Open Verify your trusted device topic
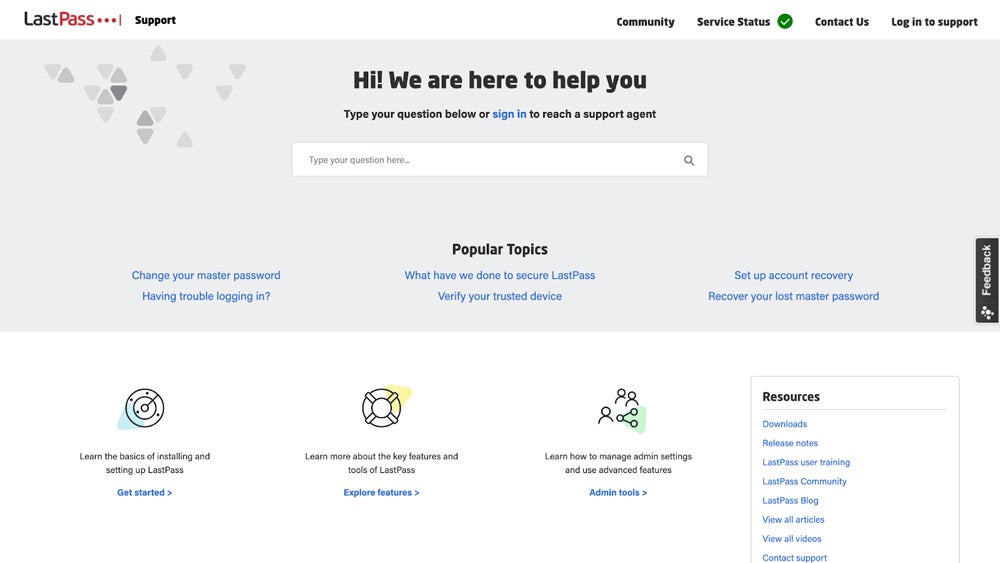Image resolution: width=1000 pixels, height=563 pixels. tap(500, 296)
